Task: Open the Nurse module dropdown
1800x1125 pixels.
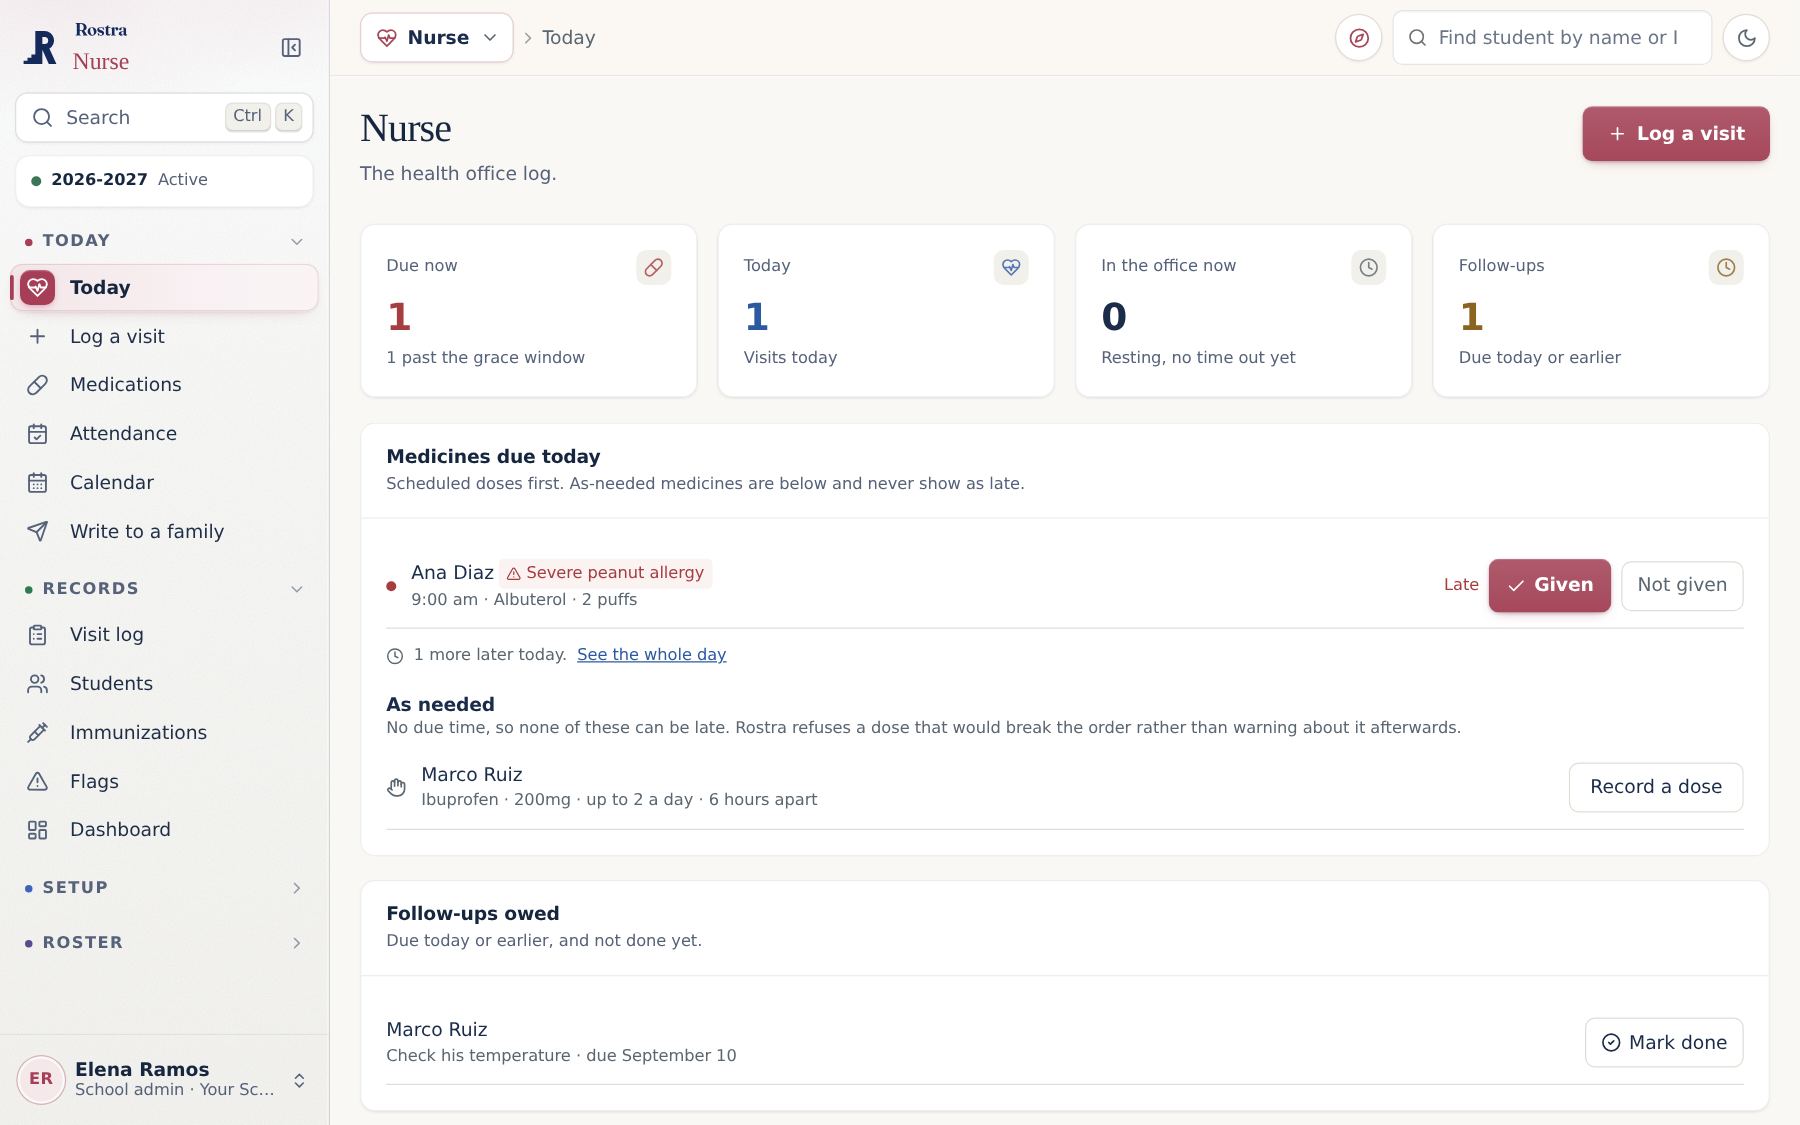Action: (x=437, y=38)
